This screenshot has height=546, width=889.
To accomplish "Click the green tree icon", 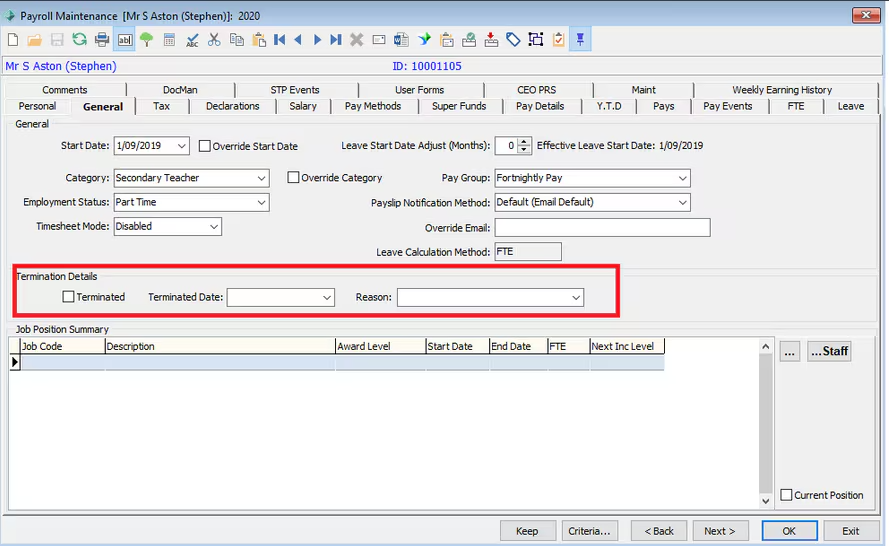I will [x=147, y=40].
